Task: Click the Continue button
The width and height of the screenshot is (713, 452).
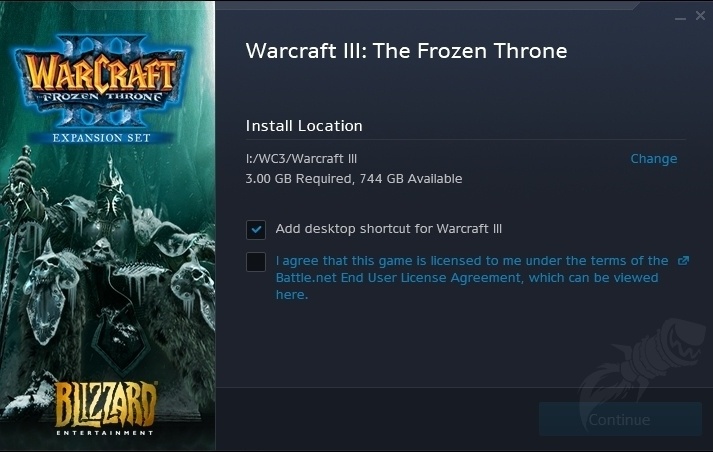Action: pos(620,419)
